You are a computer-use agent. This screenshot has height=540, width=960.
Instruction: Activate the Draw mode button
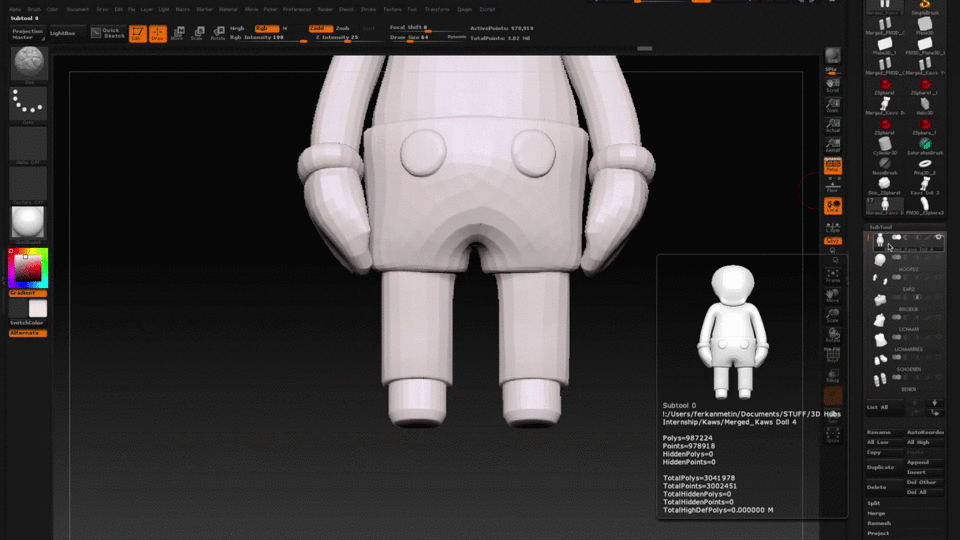click(x=157, y=34)
